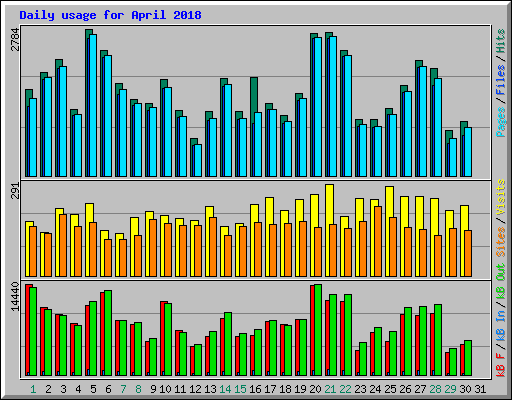This screenshot has height=400, width=512.
Task: Click green day label 21 on the x-axis
Action: pos(330,389)
